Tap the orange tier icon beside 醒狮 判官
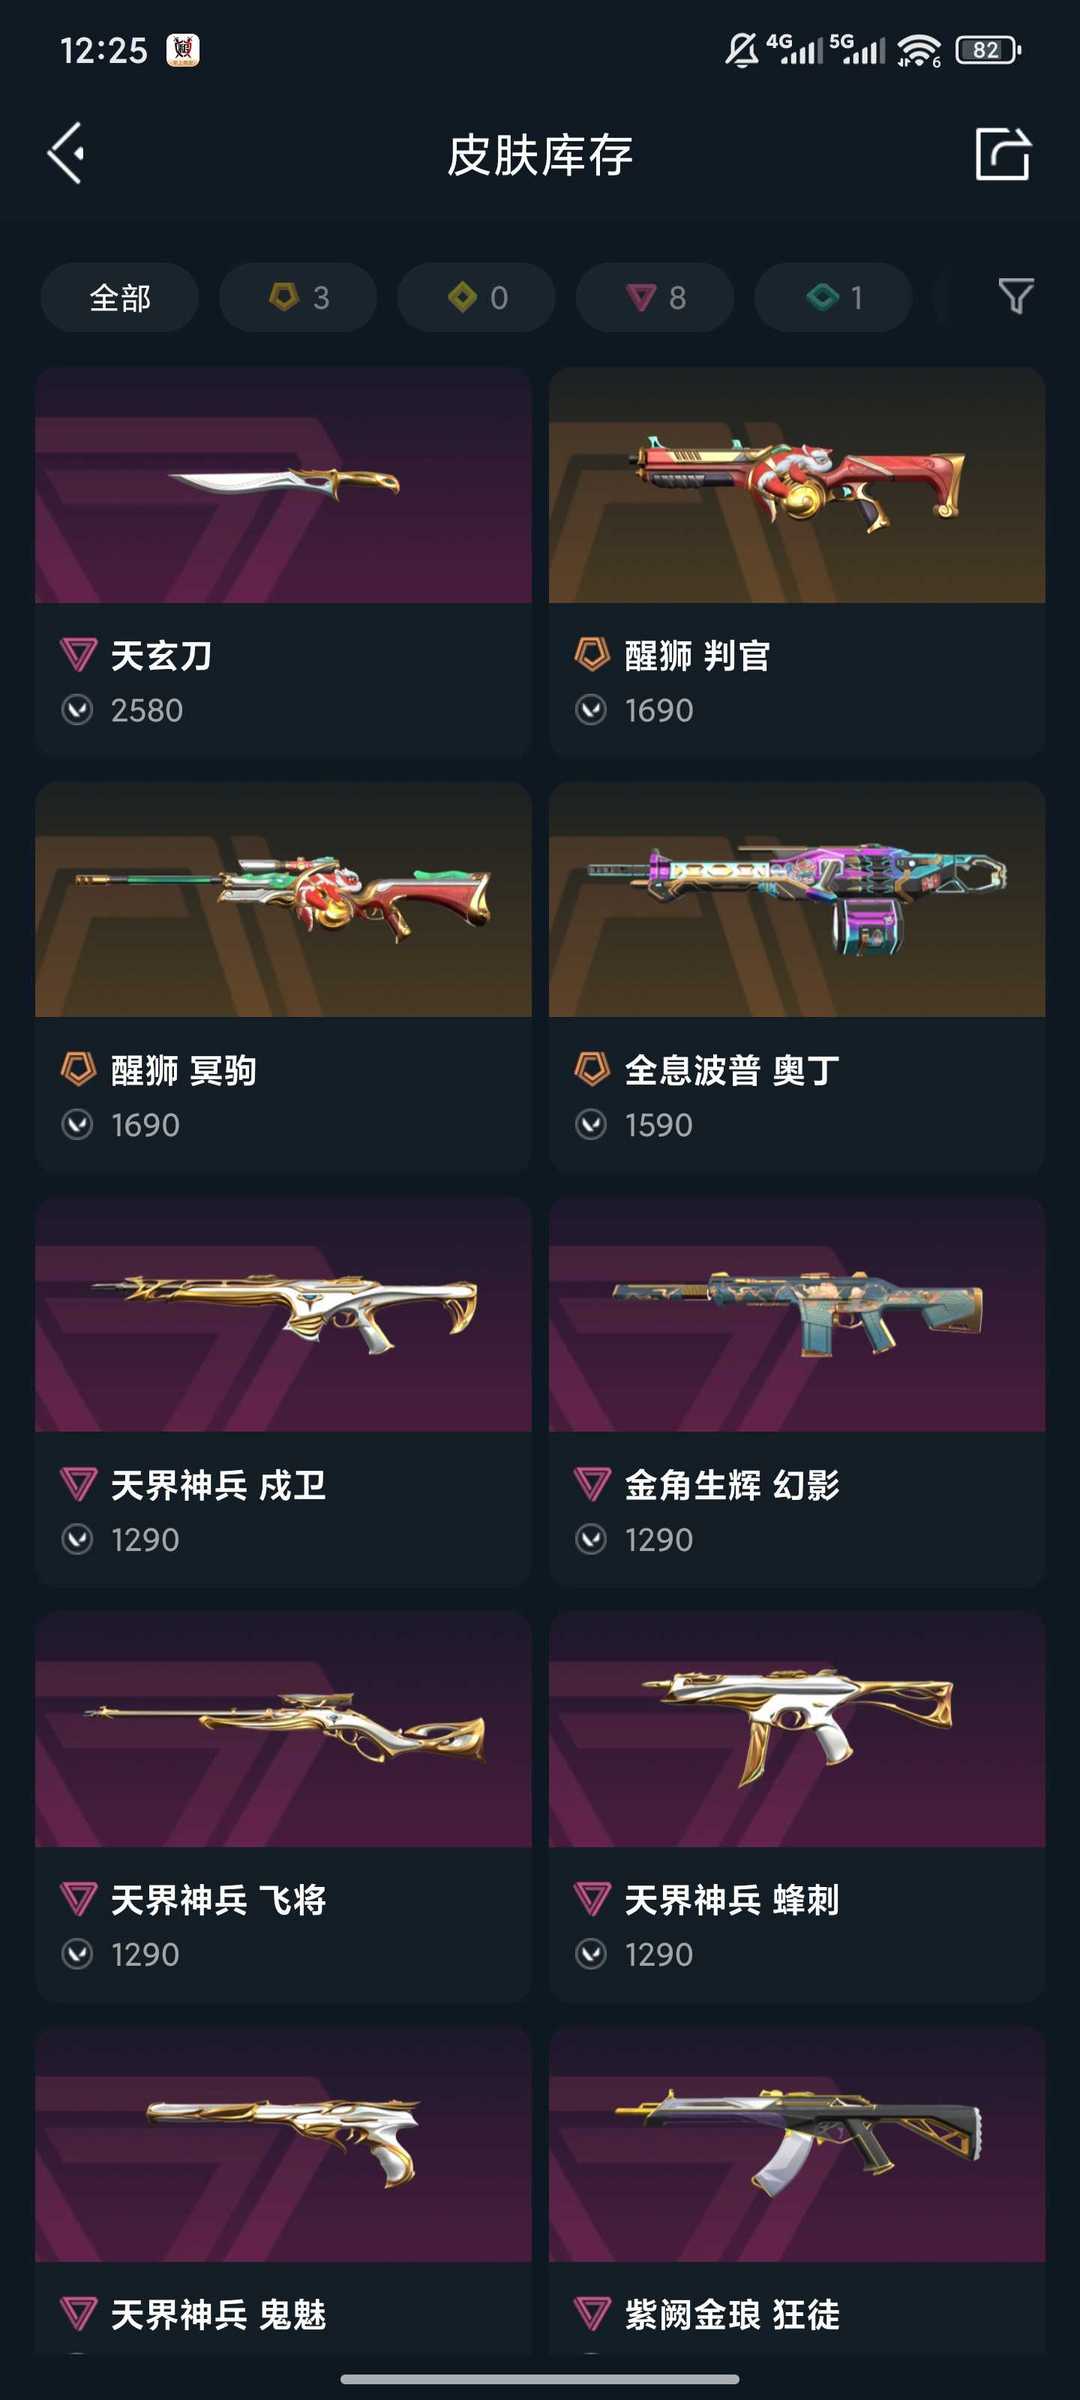Screen dimensions: 1080x2400 (592, 656)
